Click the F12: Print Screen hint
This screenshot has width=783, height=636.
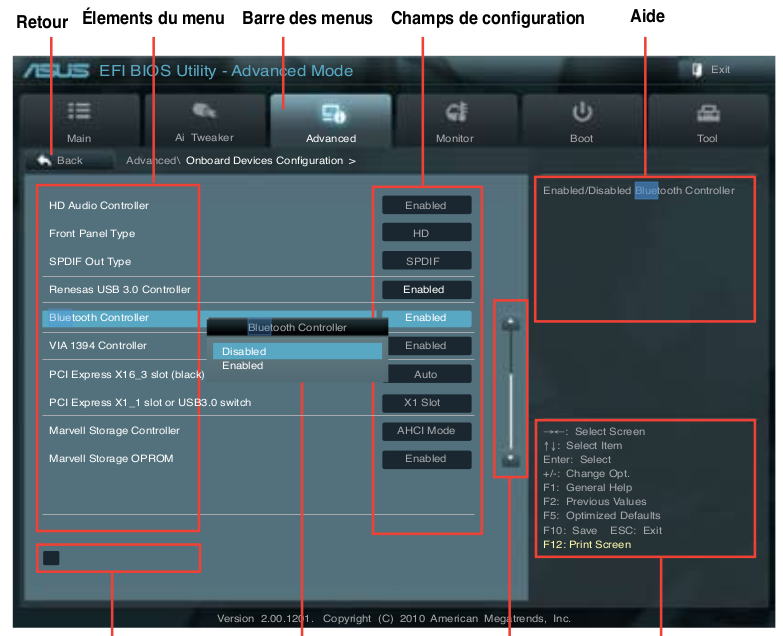tap(587, 544)
